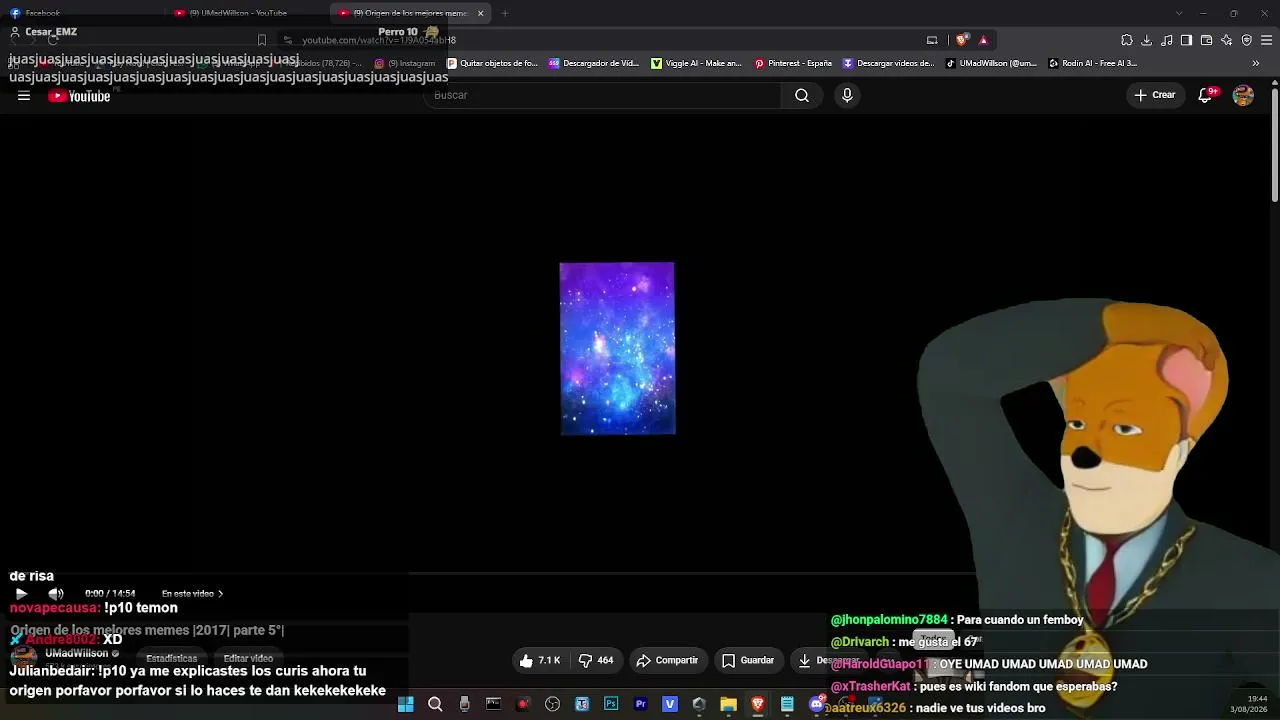Close the Origen de los mejores memes tab
The width and height of the screenshot is (1280, 720).
(x=481, y=13)
